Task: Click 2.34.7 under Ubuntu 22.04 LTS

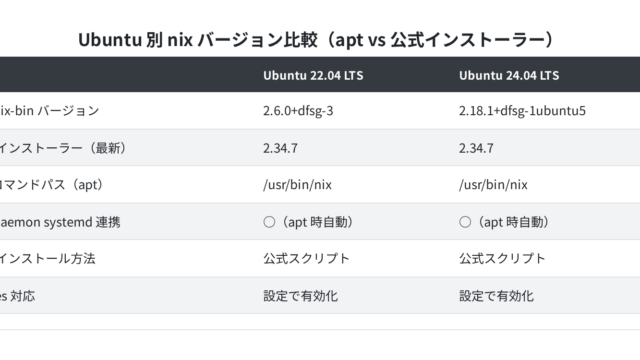Action: 280,148
